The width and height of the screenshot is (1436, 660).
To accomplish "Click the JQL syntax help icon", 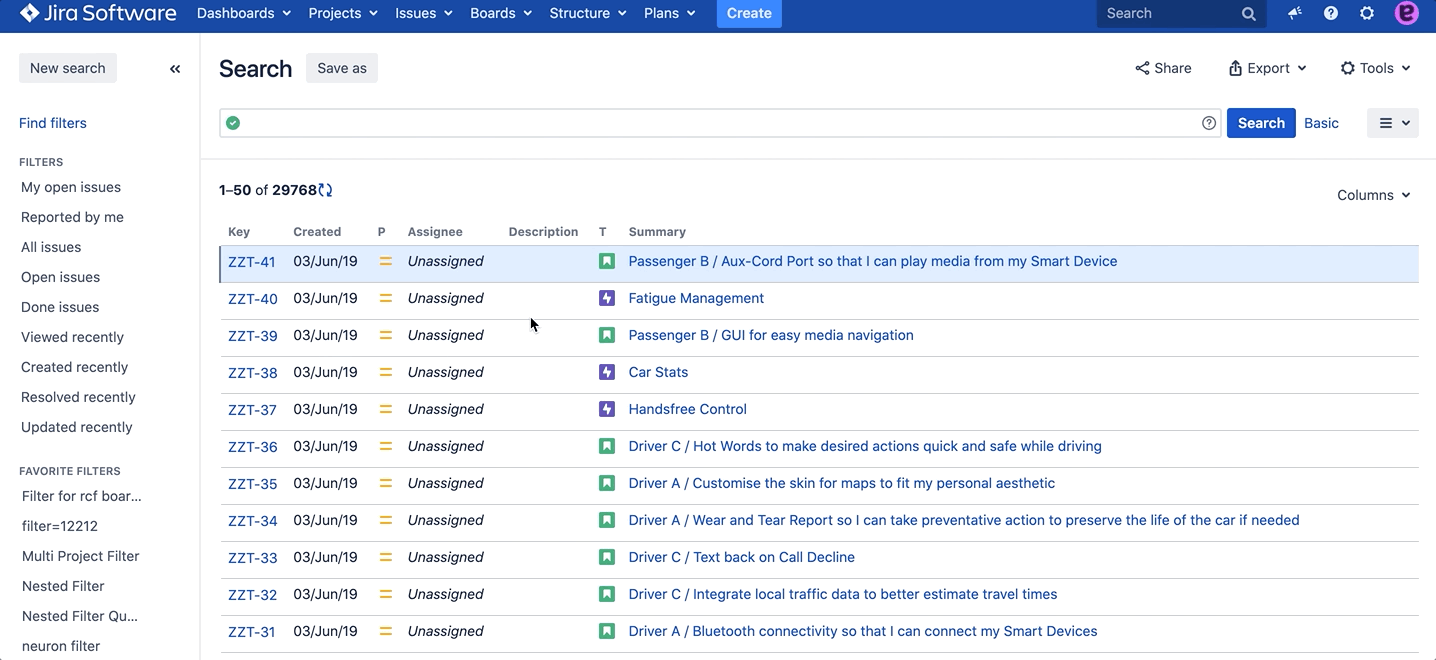I will pyautogui.click(x=1209, y=123).
